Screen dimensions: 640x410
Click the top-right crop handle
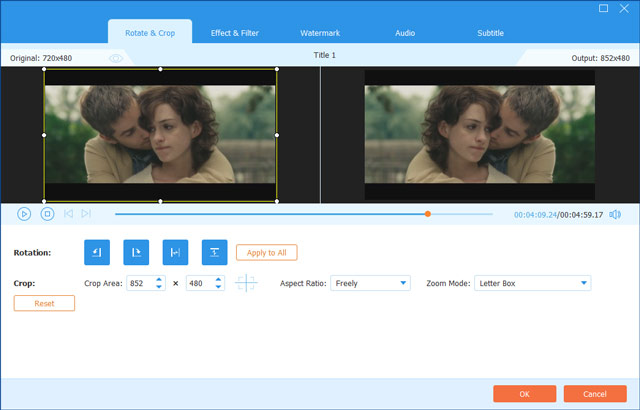point(277,69)
